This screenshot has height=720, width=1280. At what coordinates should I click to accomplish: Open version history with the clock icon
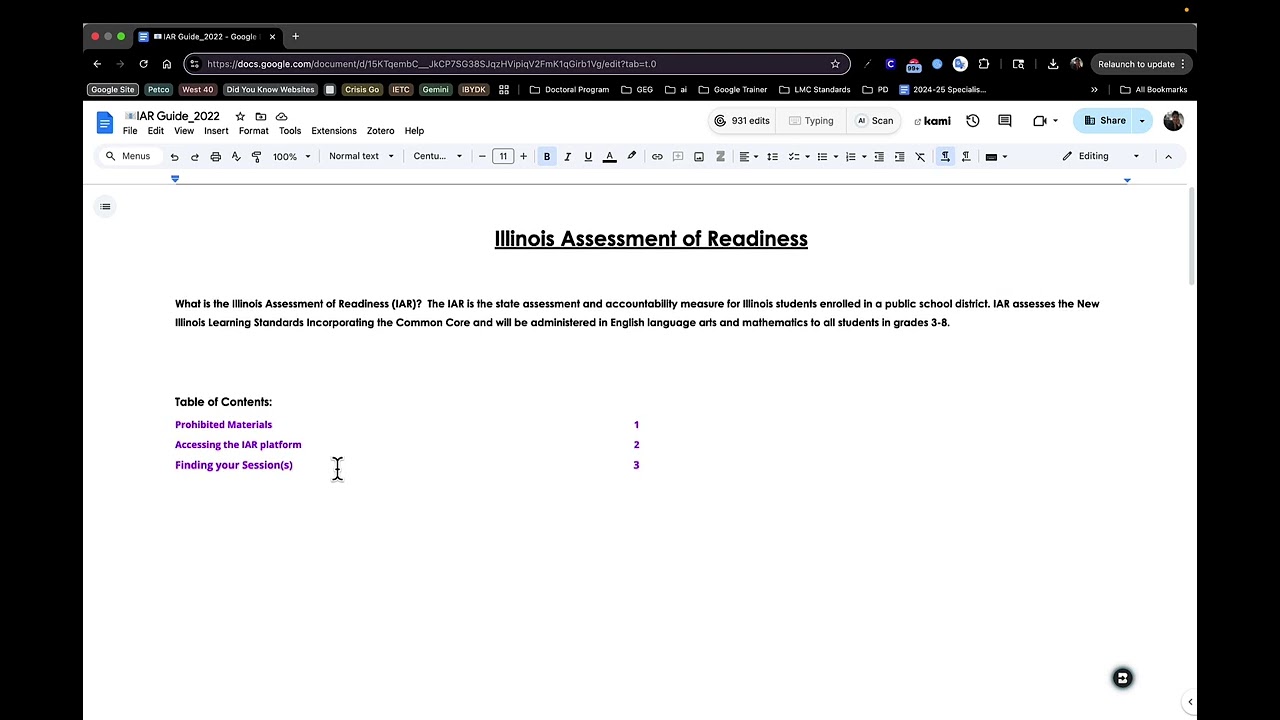point(973,121)
